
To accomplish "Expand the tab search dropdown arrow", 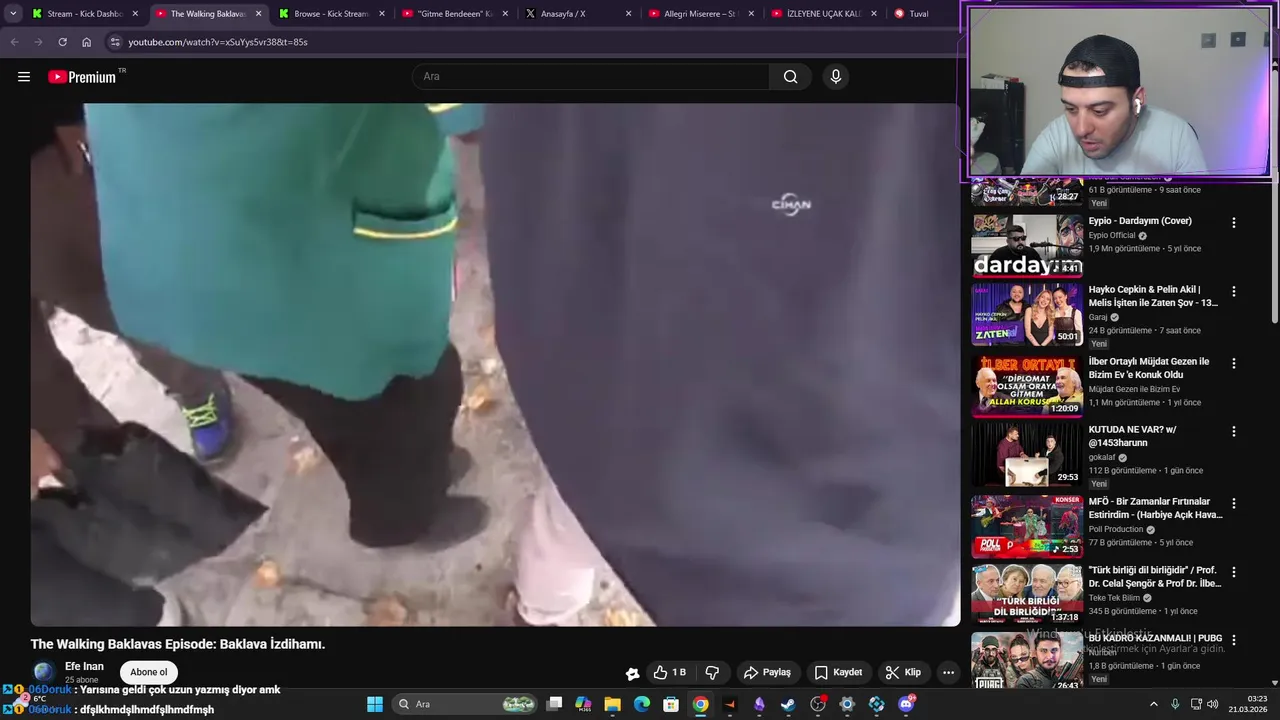I will pyautogui.click(x=13, y=14).
